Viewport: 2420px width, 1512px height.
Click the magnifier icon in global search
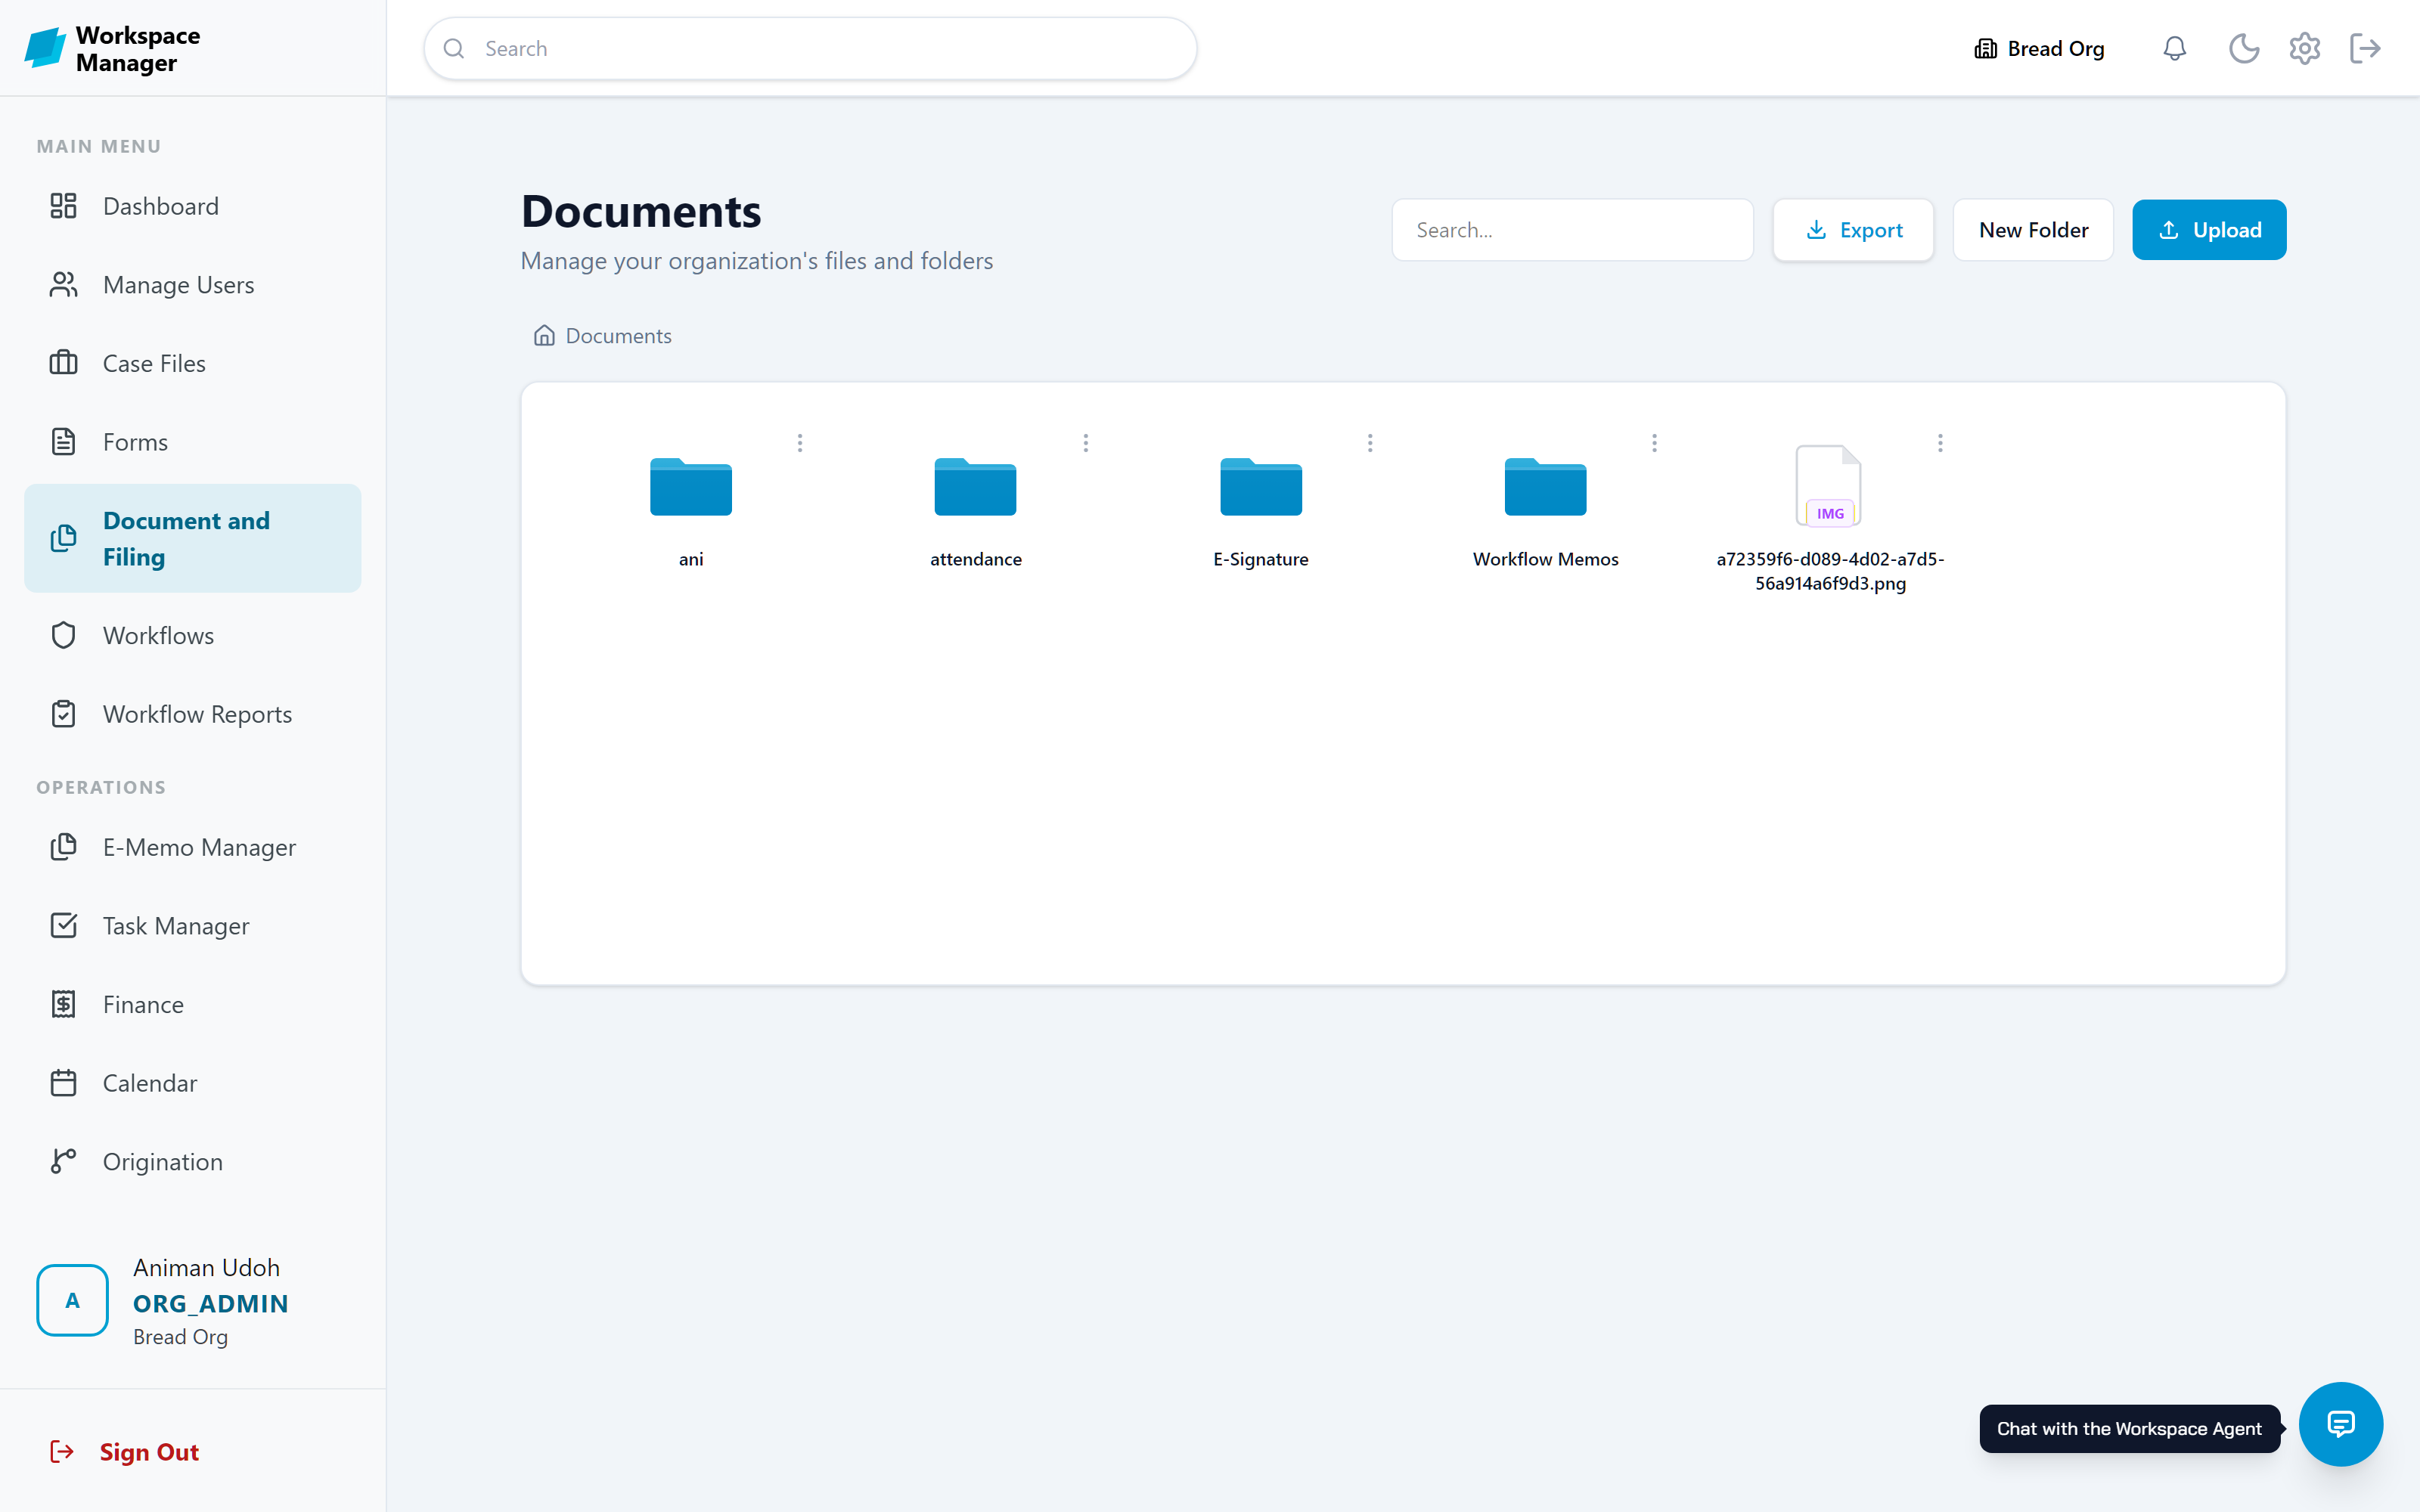[454, 48]
